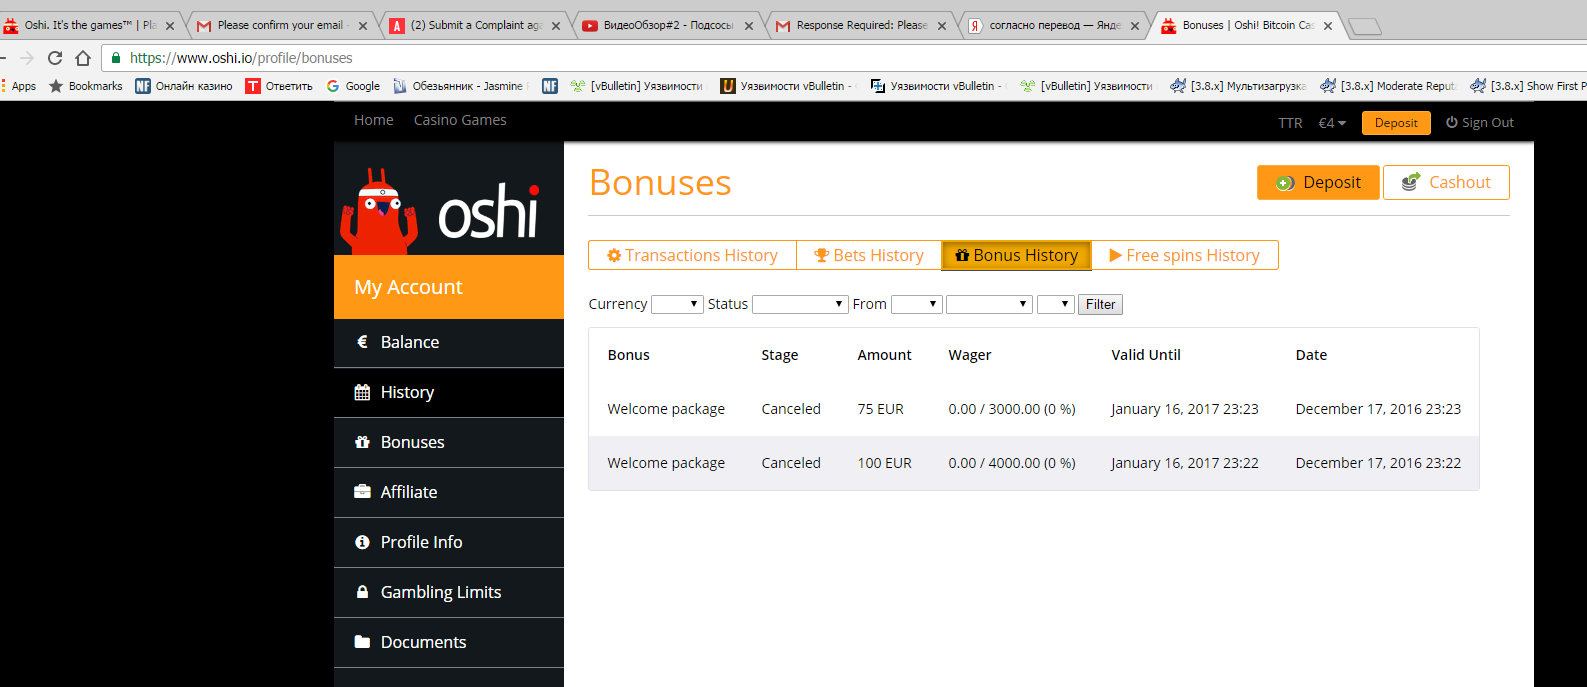Click the coins icon on the Cashout button

coord(1410,182)
